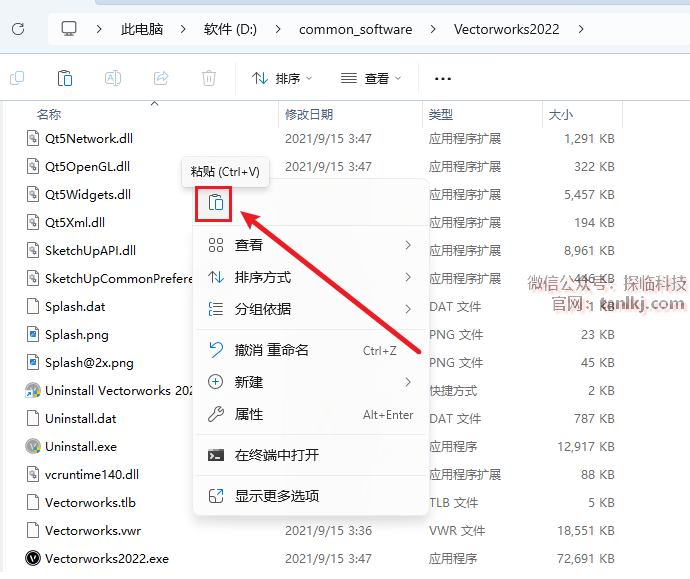Choose 撤消 重命名 in context menu

[x=311, y=350]
